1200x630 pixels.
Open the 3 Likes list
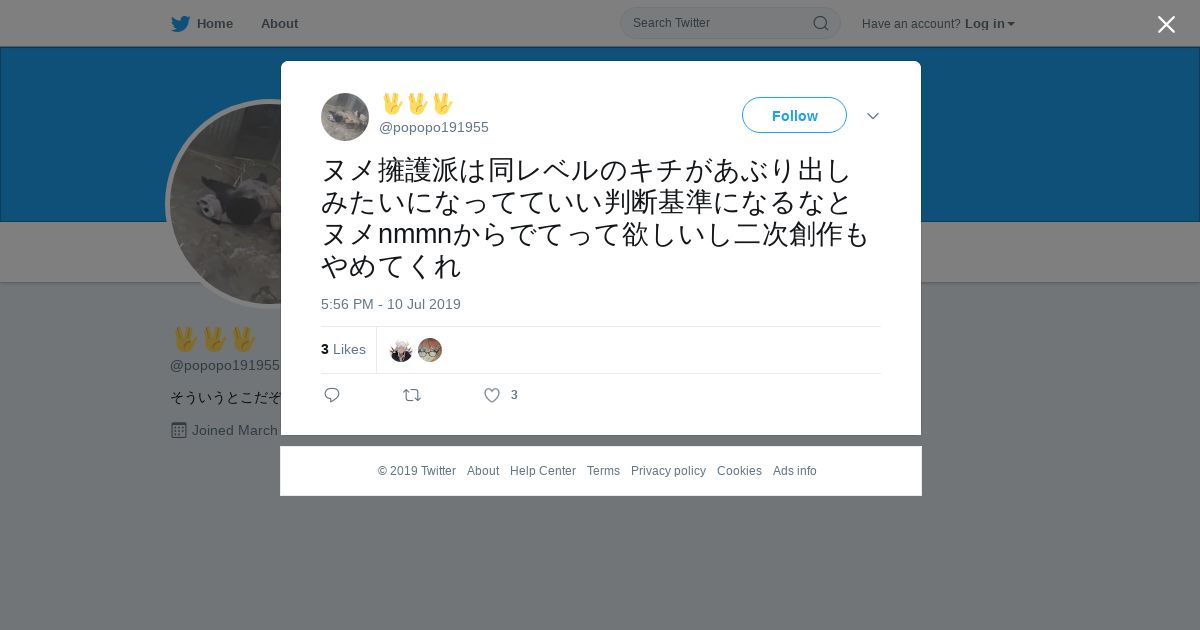343,349
